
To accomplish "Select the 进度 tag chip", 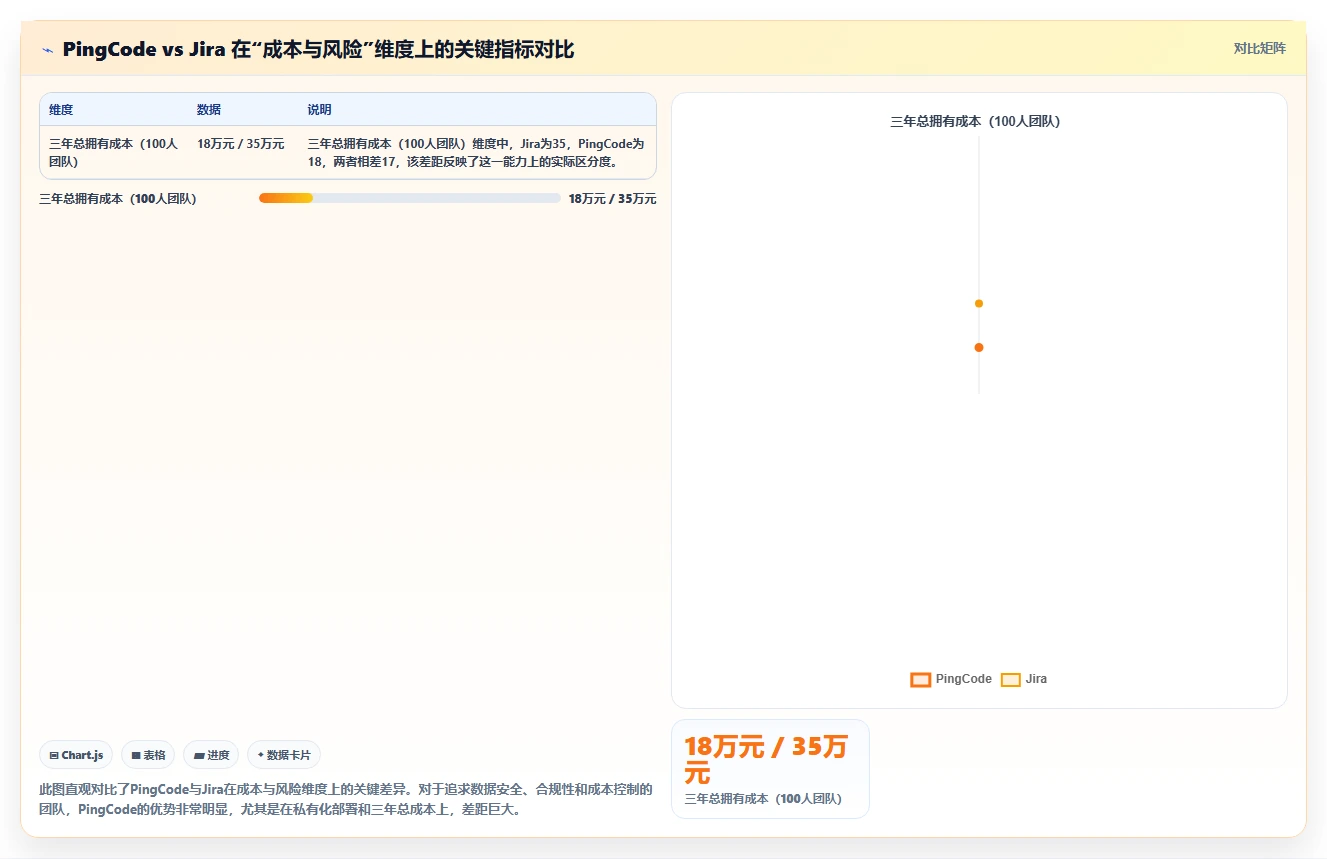I will coord(211,755).
